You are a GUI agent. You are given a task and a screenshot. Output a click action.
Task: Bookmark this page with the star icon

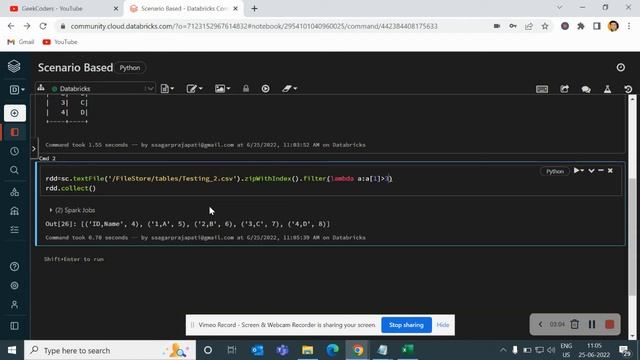545,26
